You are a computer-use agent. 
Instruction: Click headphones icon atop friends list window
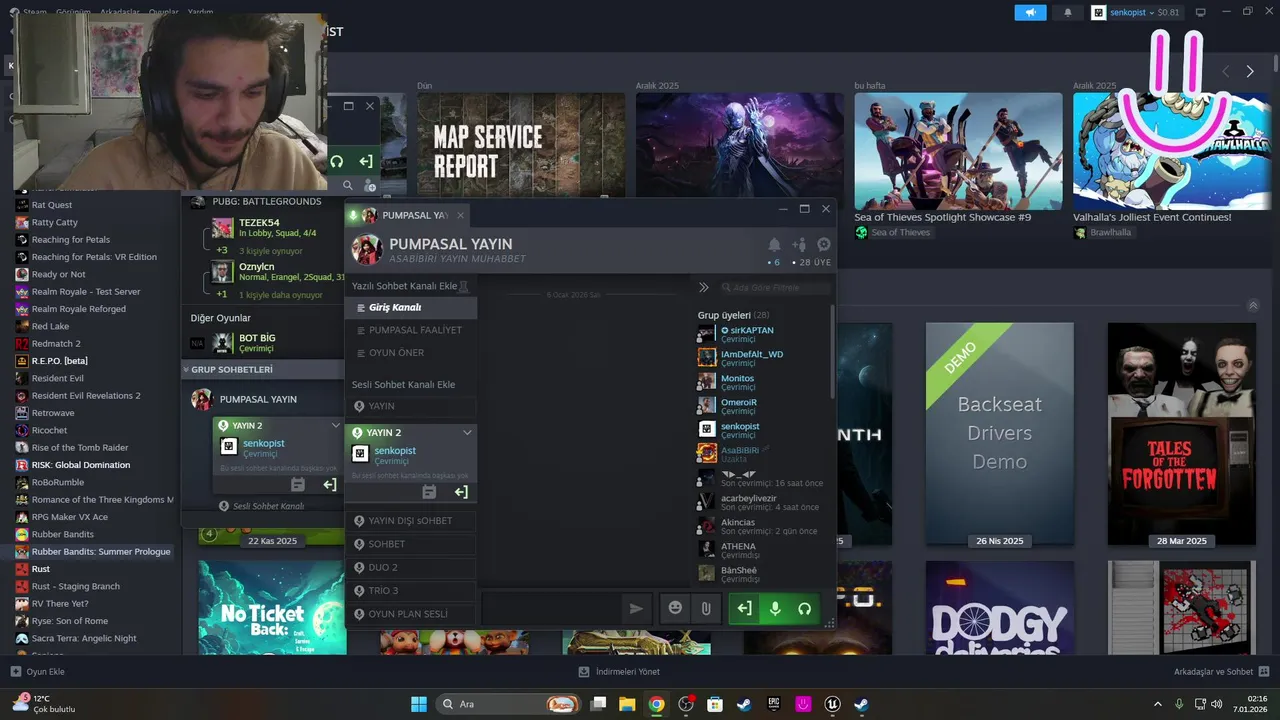pos(336,161)
